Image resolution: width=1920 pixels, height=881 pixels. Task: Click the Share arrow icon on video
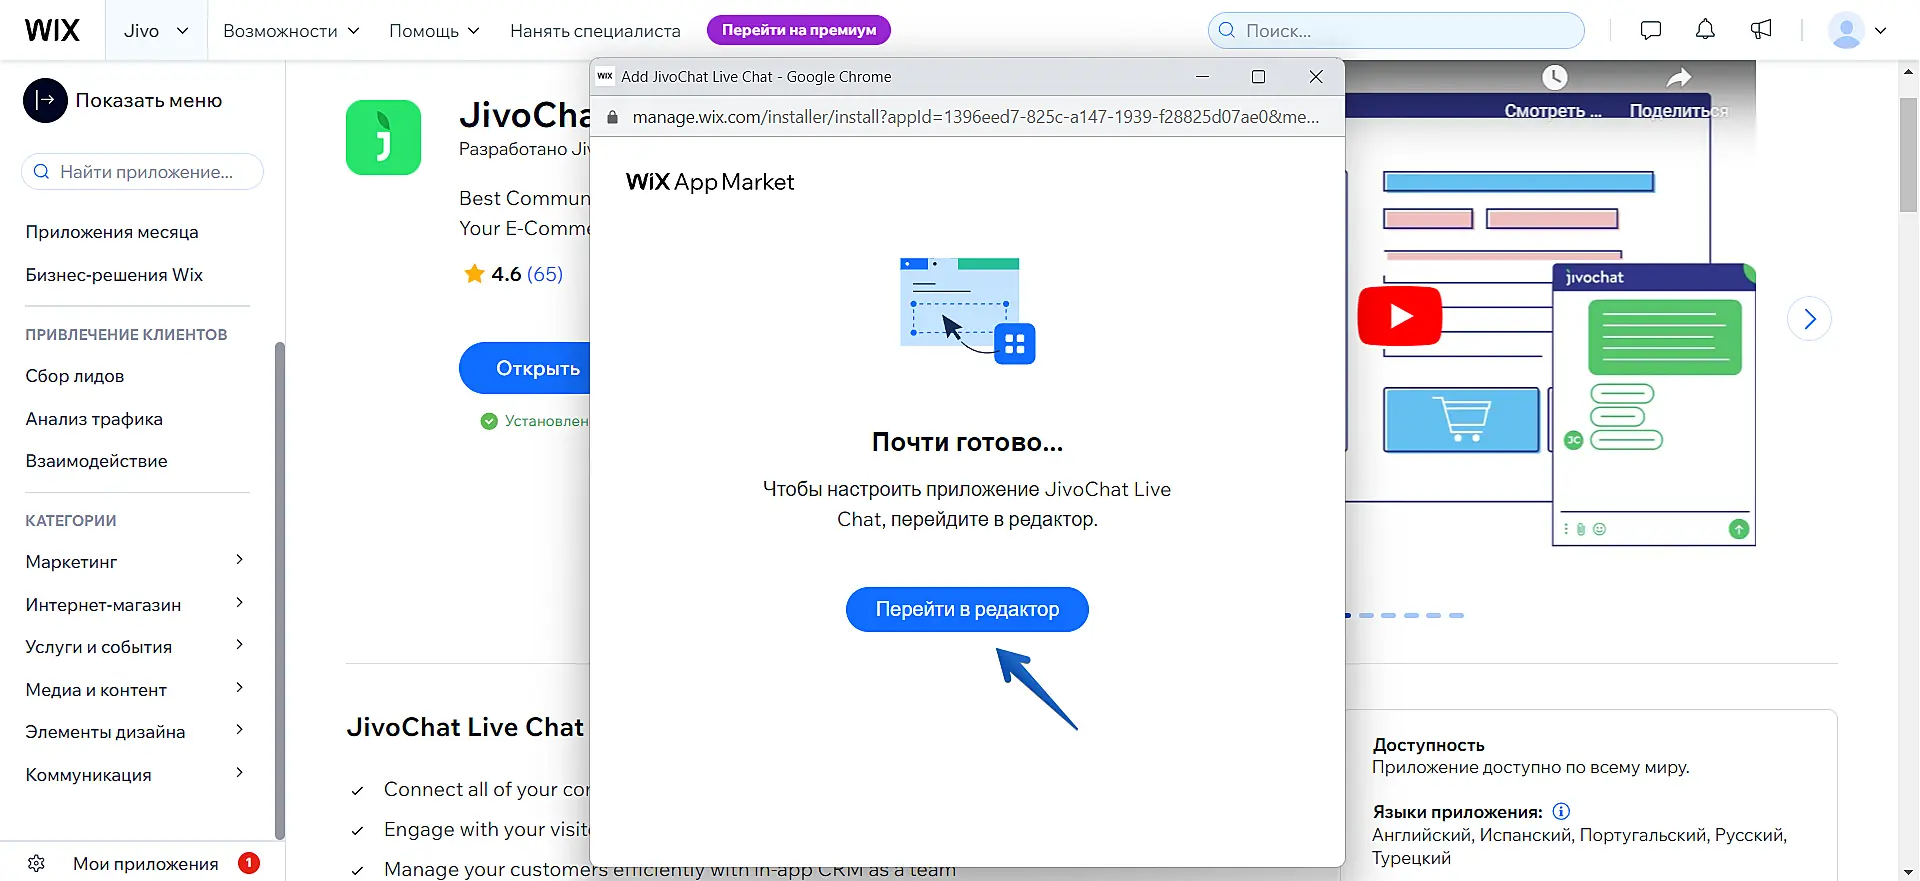[1679, 78]
